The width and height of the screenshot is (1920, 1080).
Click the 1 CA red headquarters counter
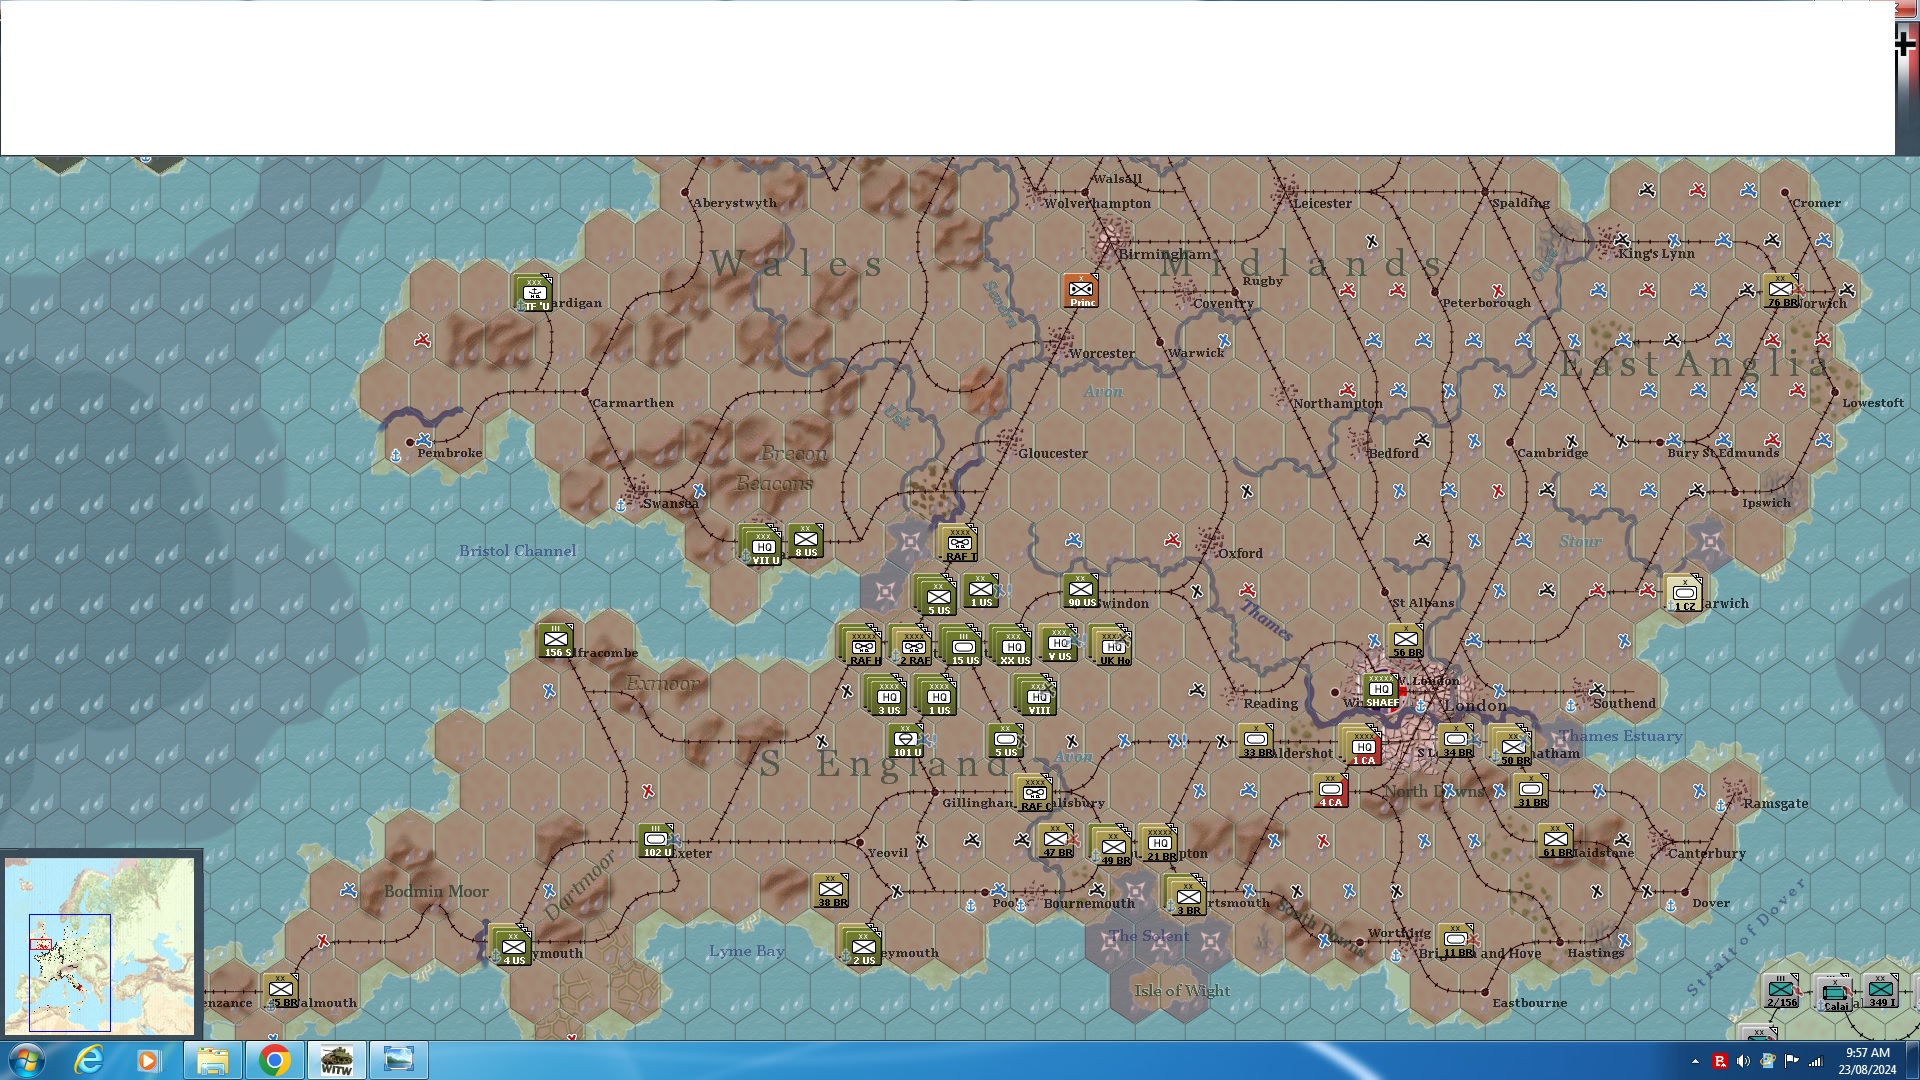click(x=1363, y=747)
